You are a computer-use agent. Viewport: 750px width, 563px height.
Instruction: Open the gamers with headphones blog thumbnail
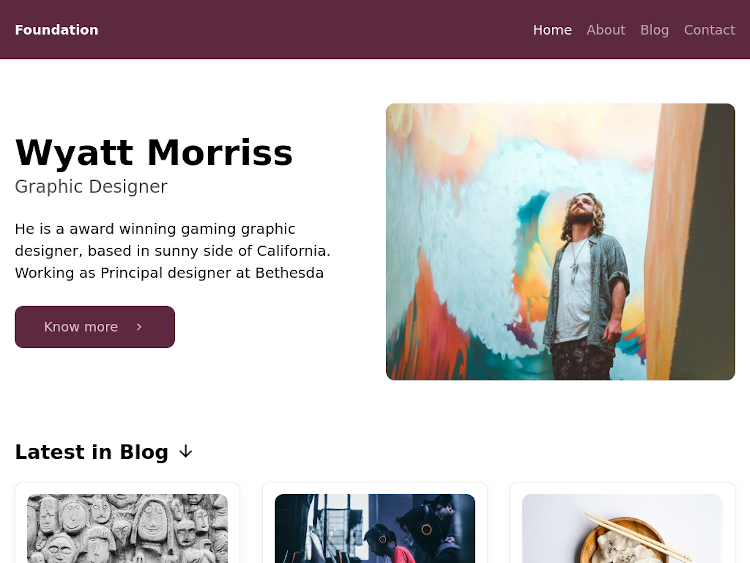pos(375,529)
